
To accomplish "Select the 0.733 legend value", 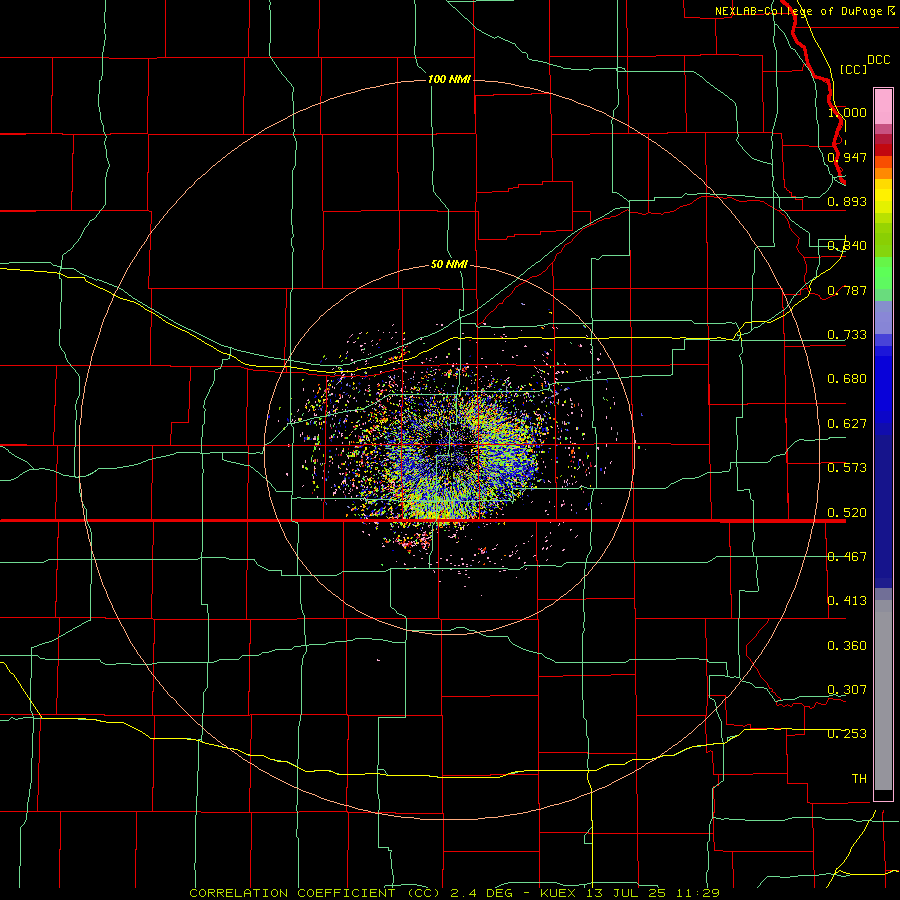I will click(x=847, y=335).
